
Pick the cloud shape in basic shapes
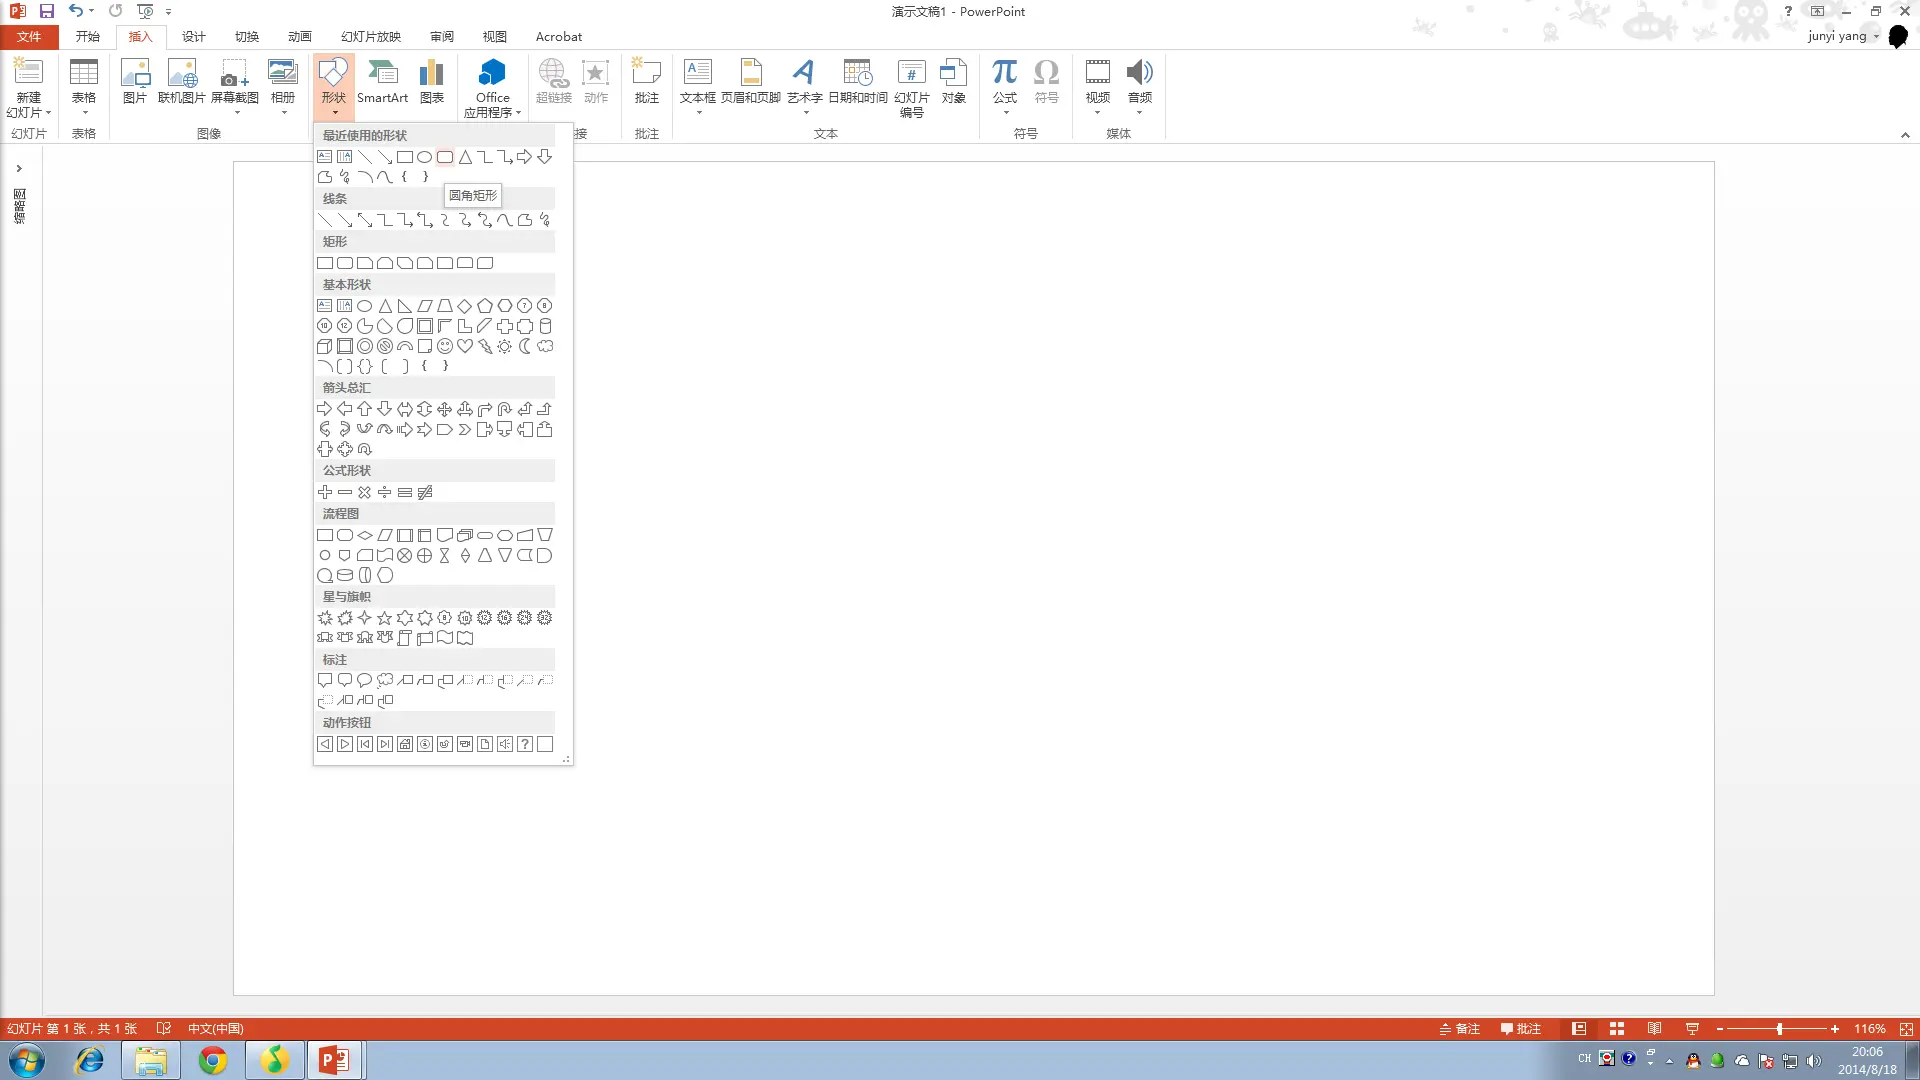pyautogui.click(x=545, y=346)
